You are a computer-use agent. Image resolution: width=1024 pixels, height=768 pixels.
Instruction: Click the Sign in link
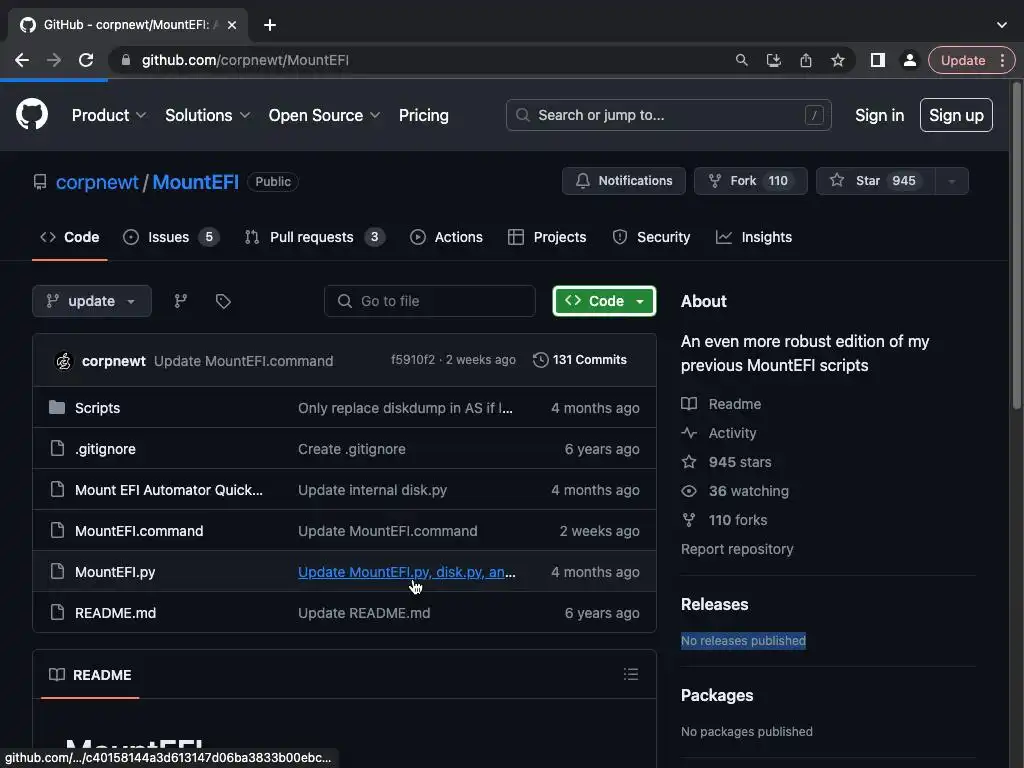coord(879,115)
